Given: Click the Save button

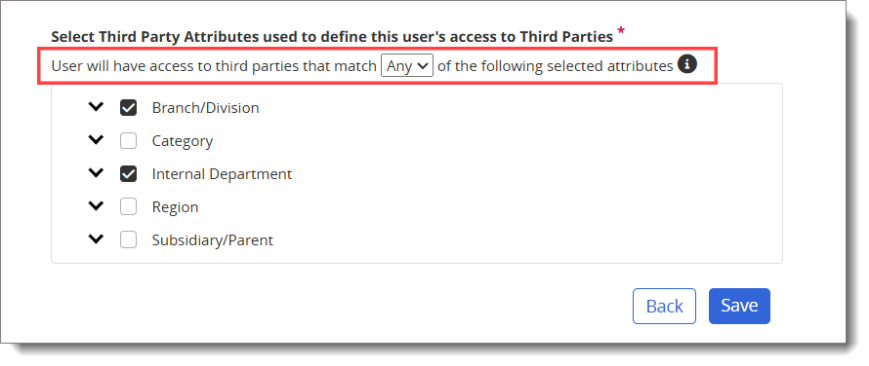Looking at the screenshot, I should coord(739,306).
